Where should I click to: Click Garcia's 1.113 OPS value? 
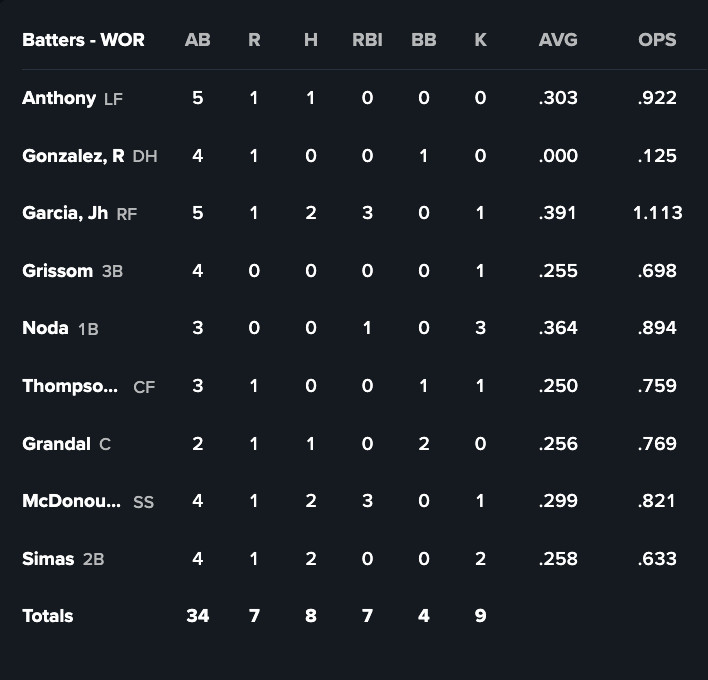[657, 213]
